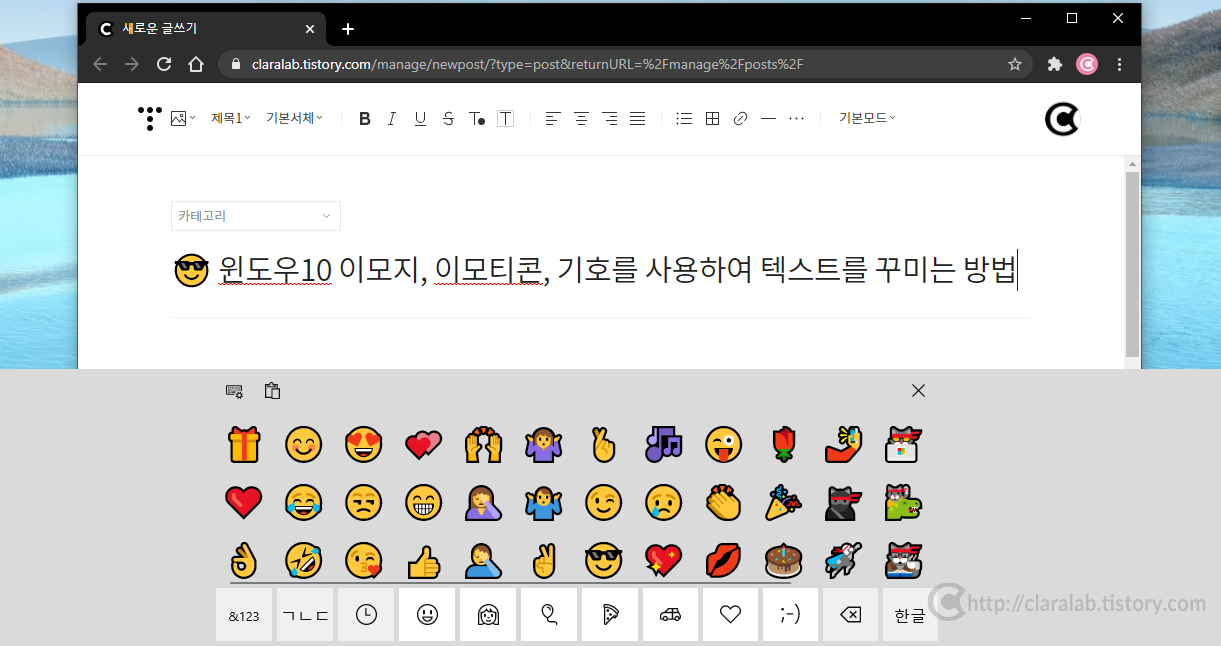This screenshot has height=646, width=1221.
Task: Close the emoji touch keyboard
Action: 918,391
